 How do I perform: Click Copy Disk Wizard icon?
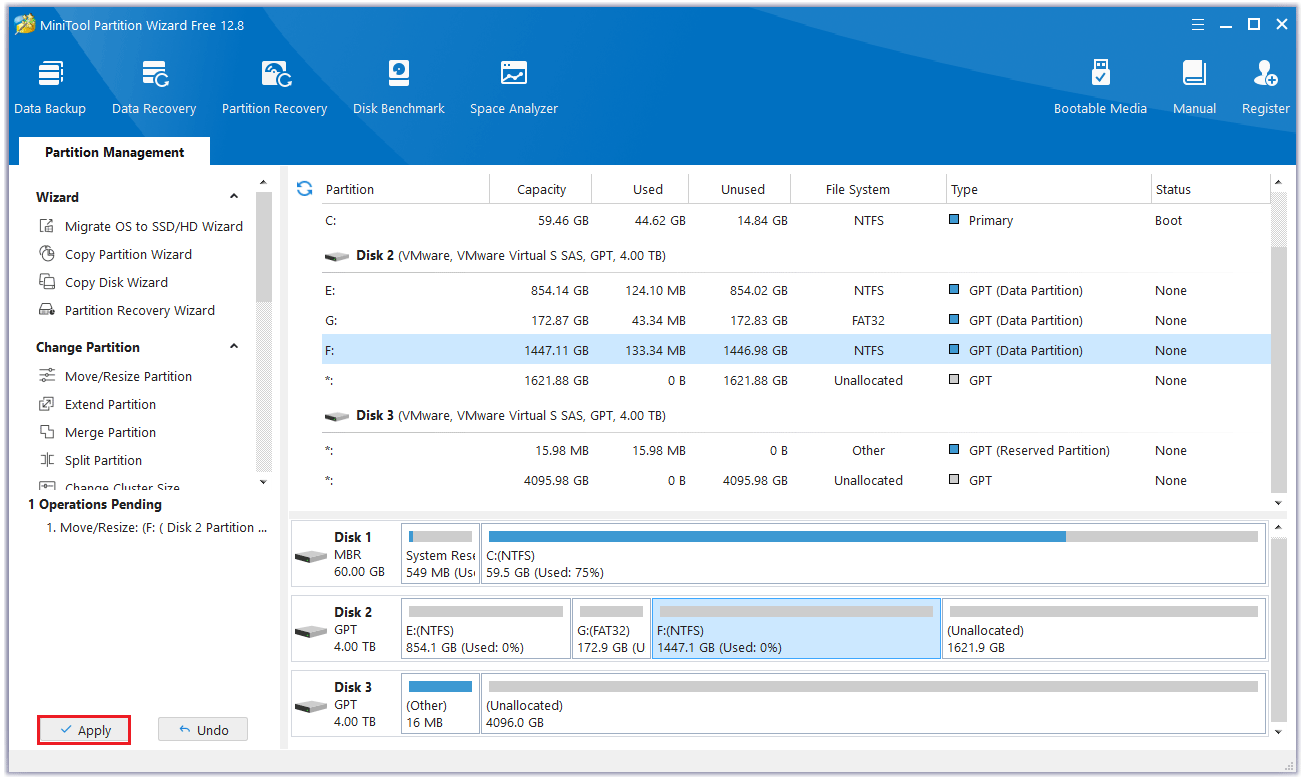coord(46,282)
